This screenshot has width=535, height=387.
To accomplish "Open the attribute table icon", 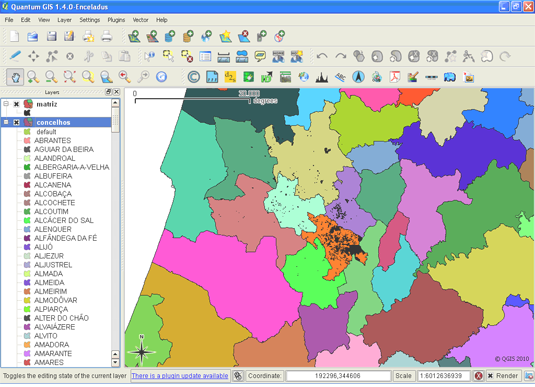I will [205, 56].
